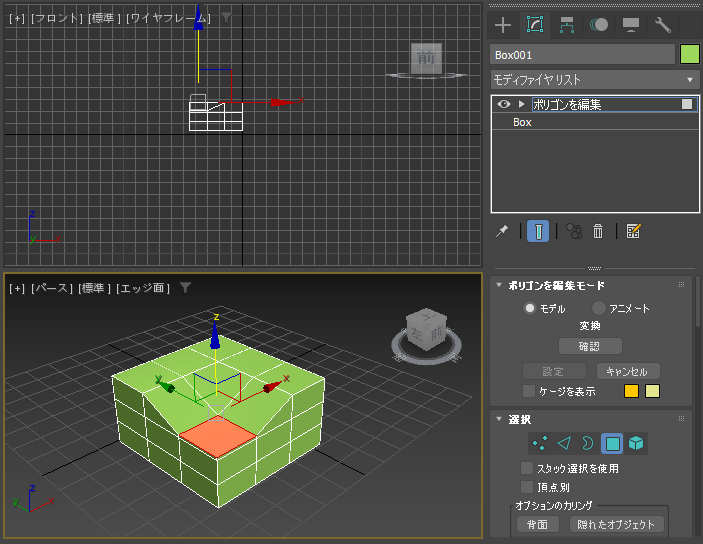This screenshot has width=703, height=544.
Task: Open [標準] menu in perspective viewport
Action: click(94, 288)
